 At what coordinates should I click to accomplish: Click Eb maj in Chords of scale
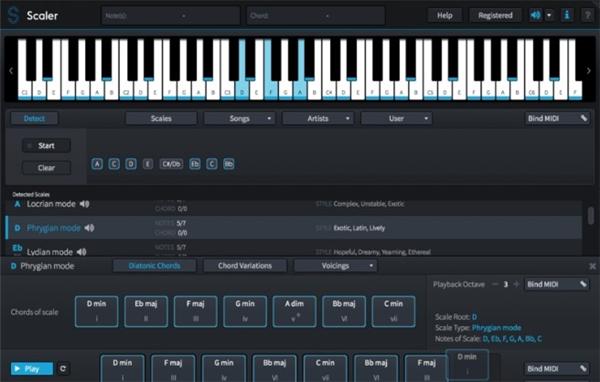(146, 311)
